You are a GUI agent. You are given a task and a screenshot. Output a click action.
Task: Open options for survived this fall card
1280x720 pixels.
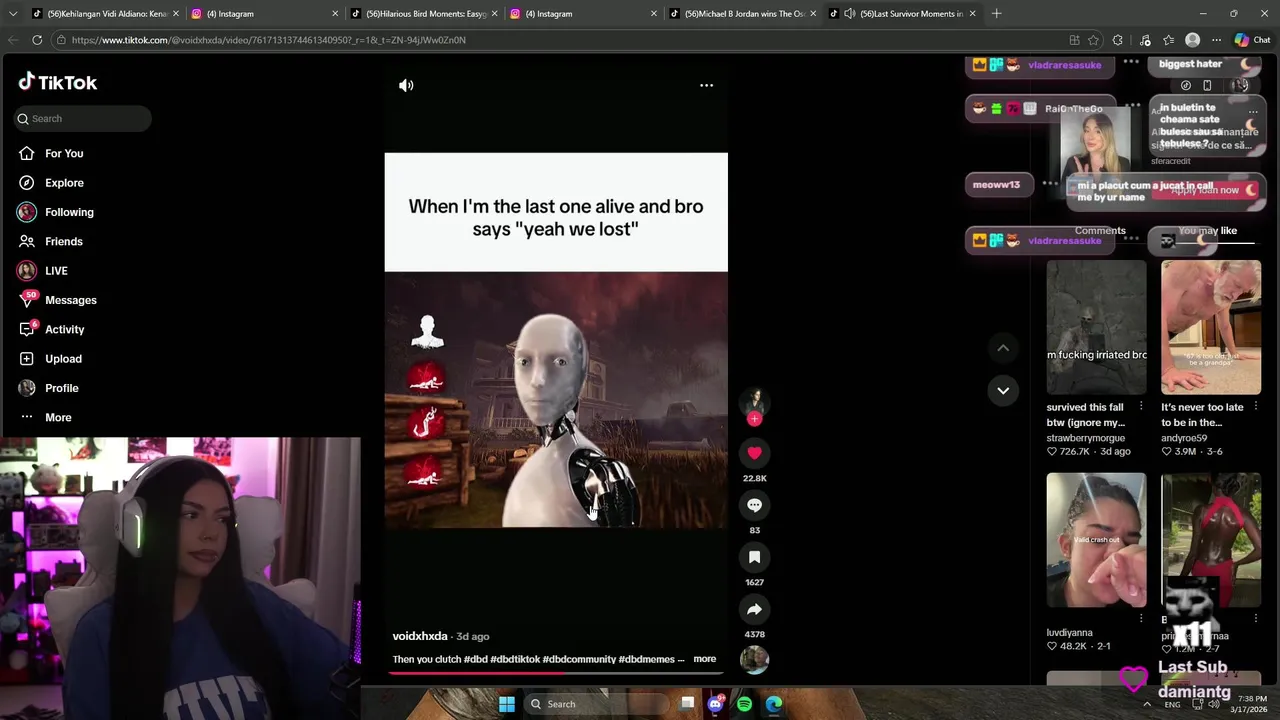(x=1141, y=407)
